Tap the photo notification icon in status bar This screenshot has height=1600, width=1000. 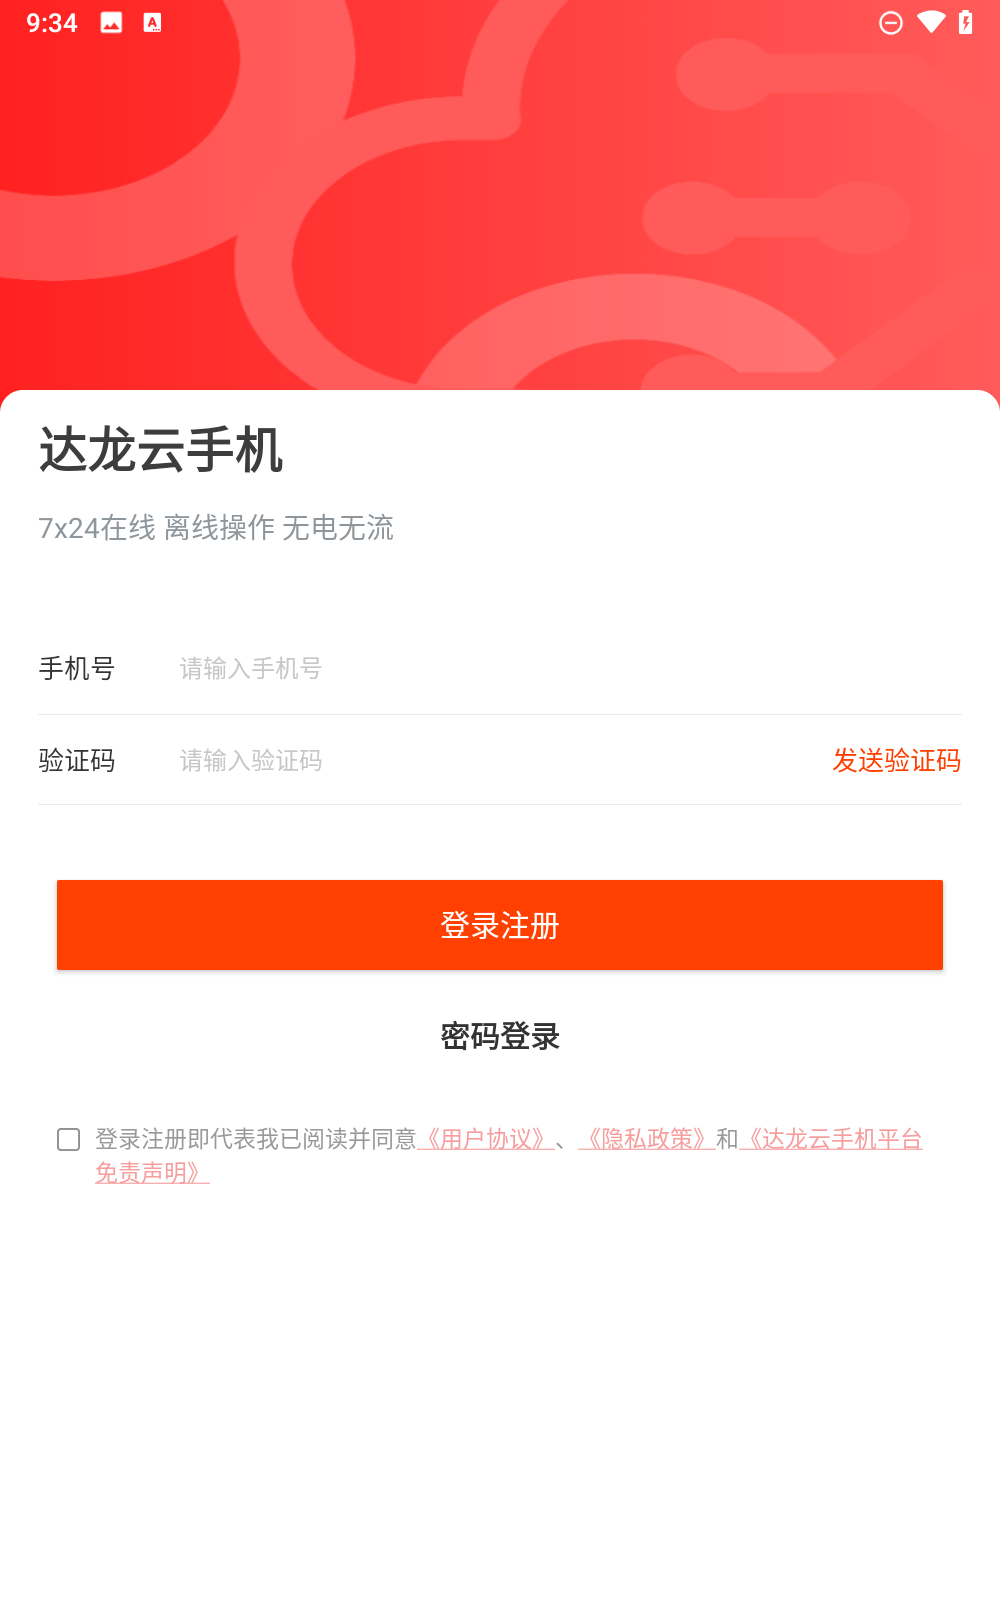111,23
